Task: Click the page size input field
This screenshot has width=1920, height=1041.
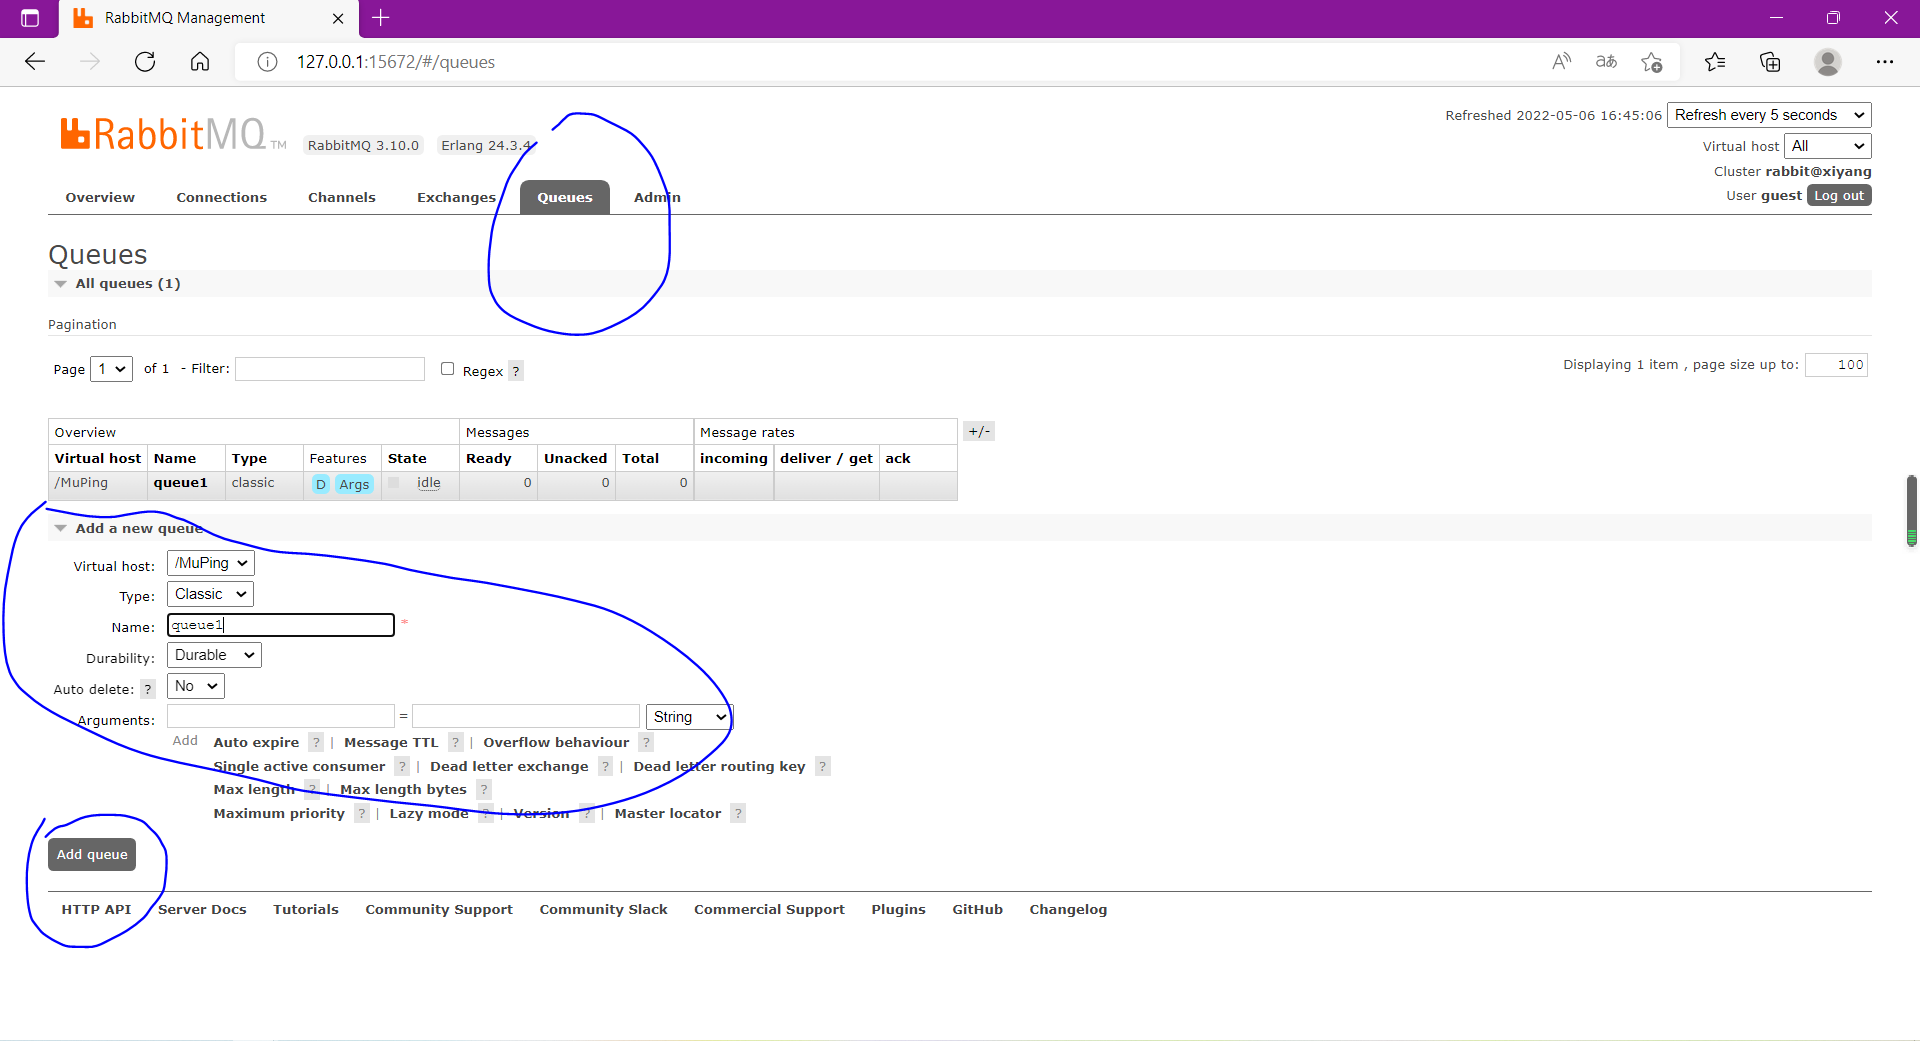Action: tap(1836, 365)
